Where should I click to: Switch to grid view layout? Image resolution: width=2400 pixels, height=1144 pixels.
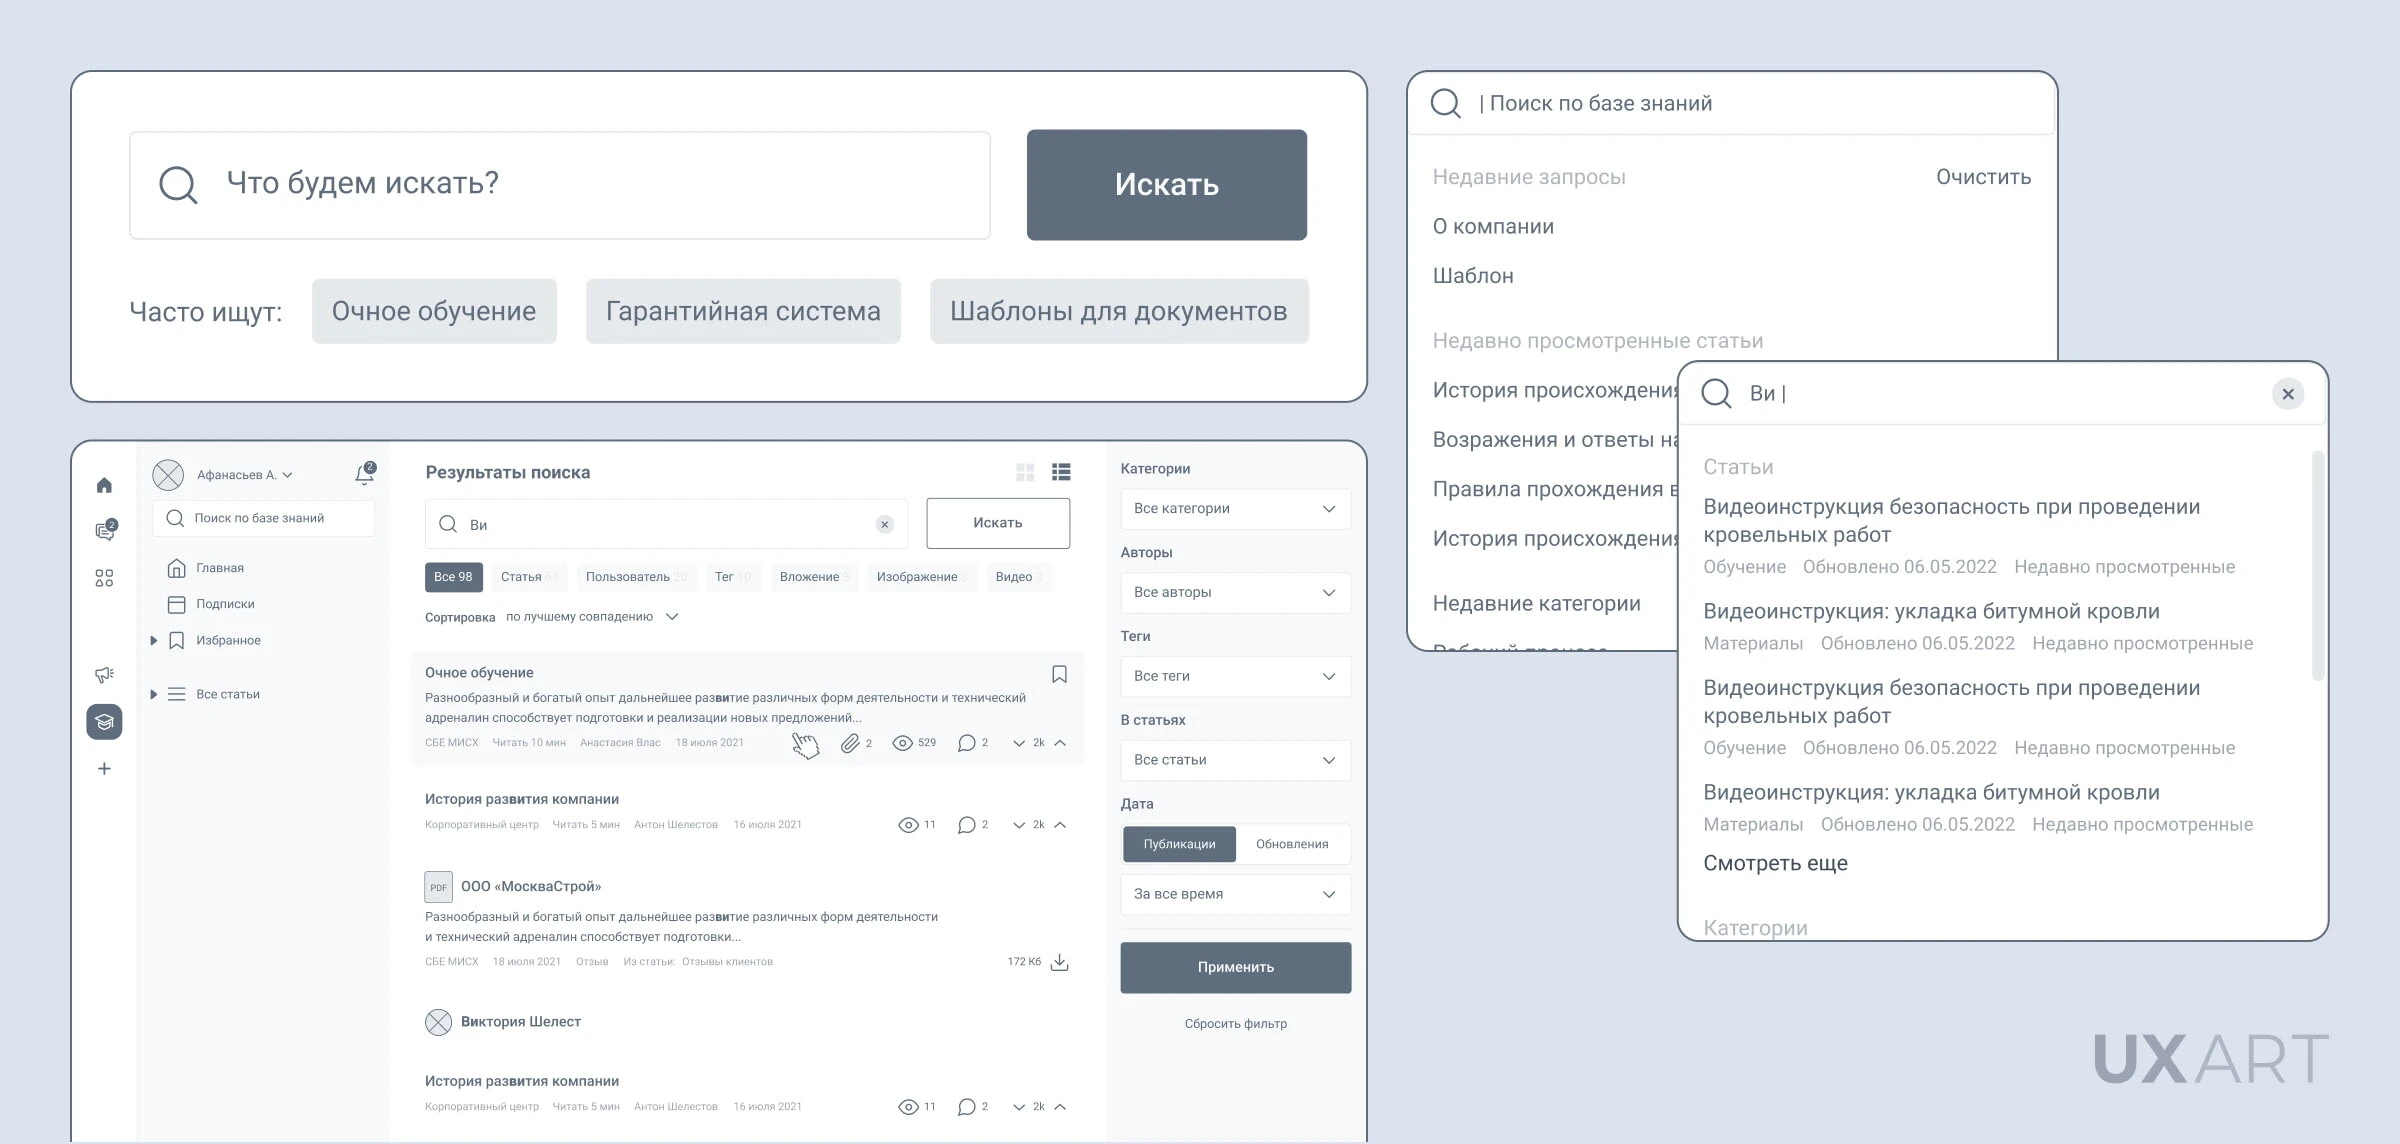[x=1025, y=472]
